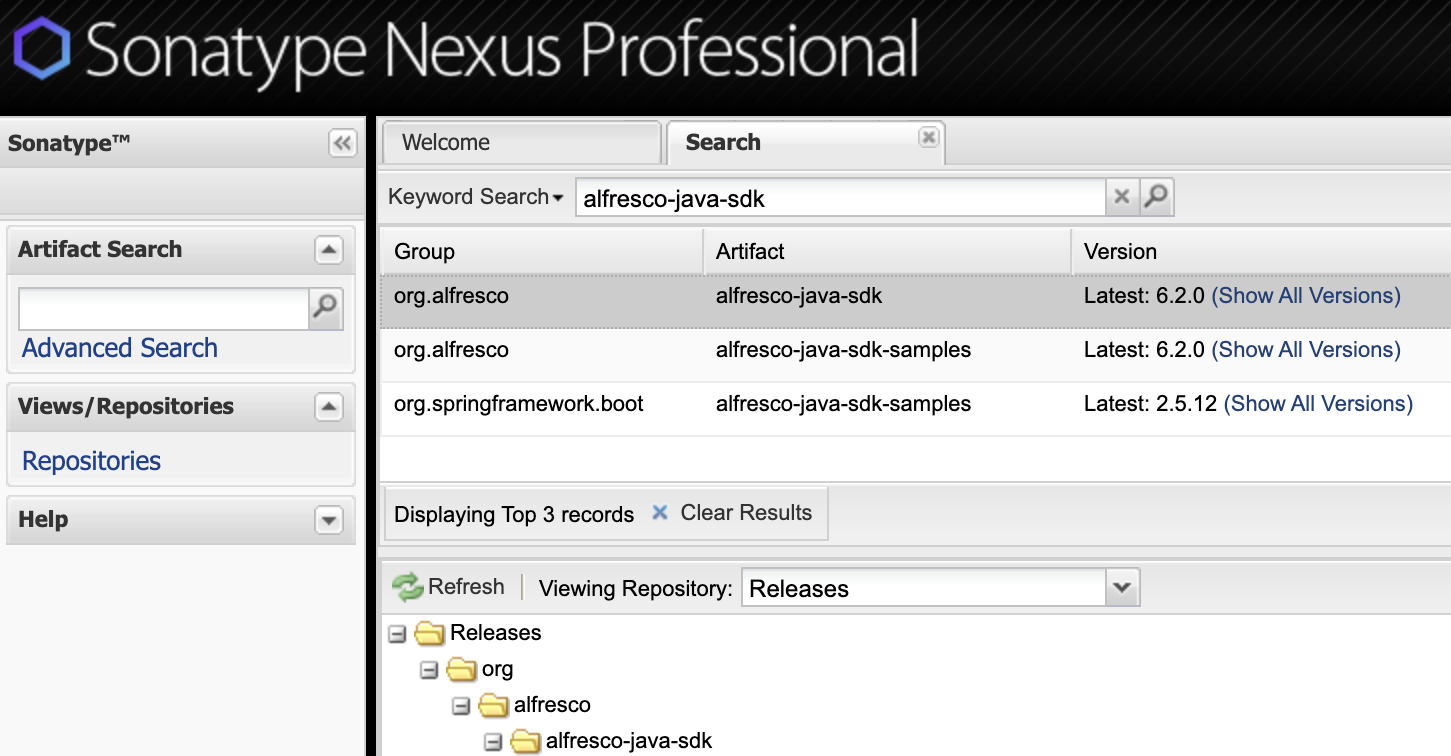Screen dimensions: 1451x756
Task: Click the magnifier icon beside the keyword search field
Action: [1156, 196]
